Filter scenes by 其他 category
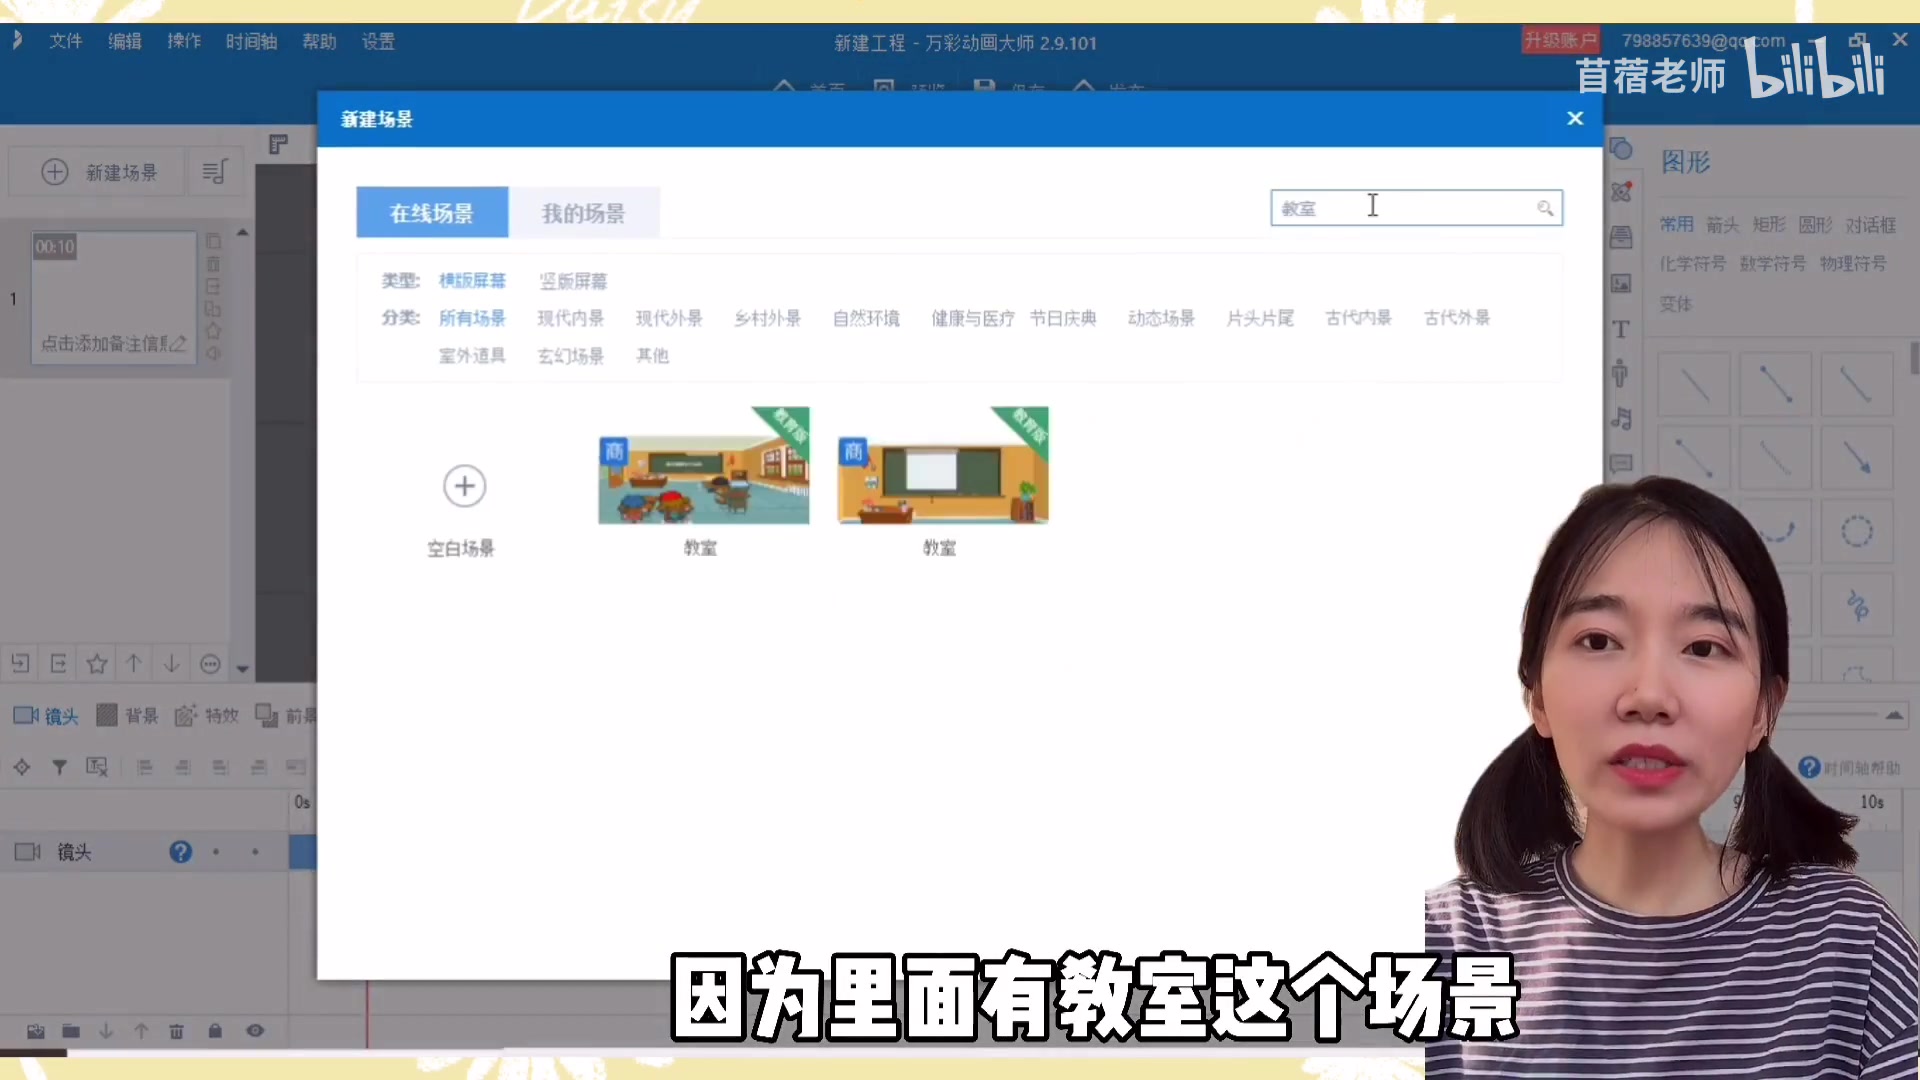Viewport: 1920px width, 1080px height. pos(652,356)
